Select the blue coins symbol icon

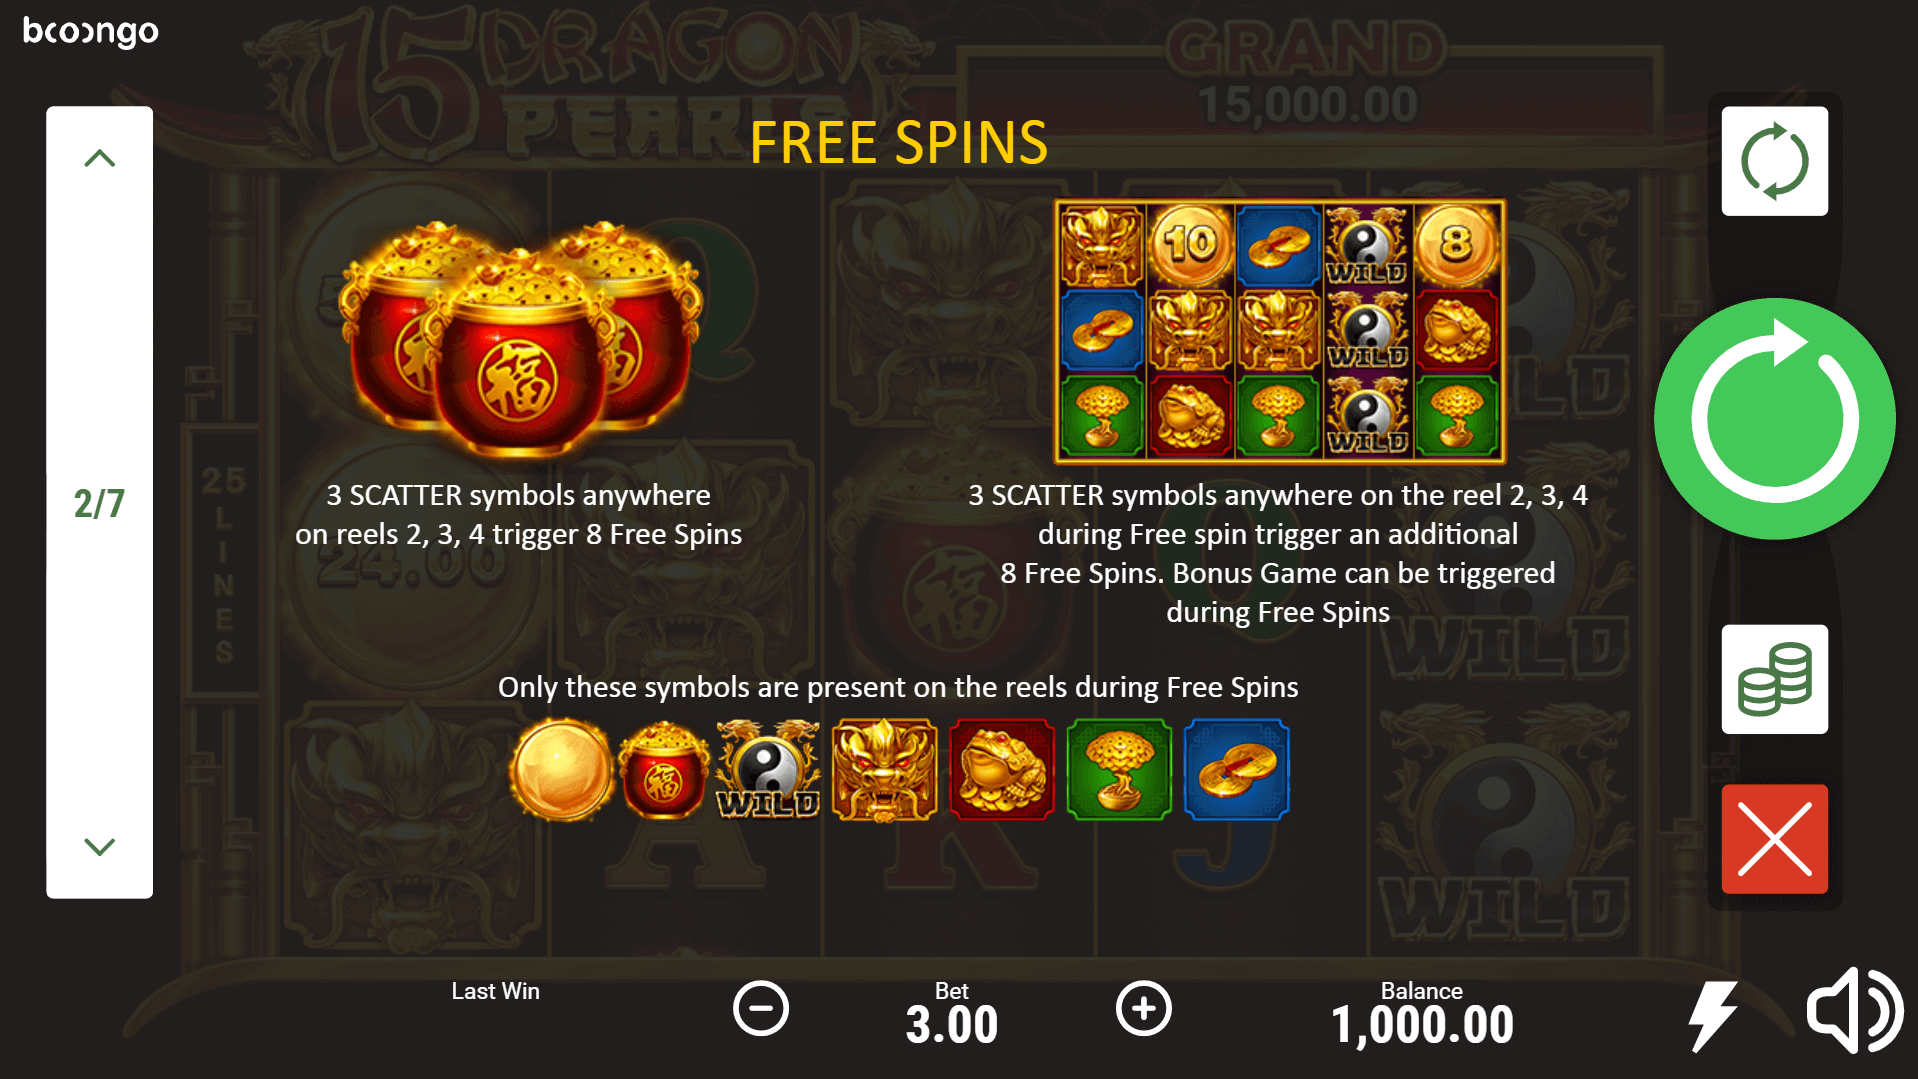(x=1236, y=769)
